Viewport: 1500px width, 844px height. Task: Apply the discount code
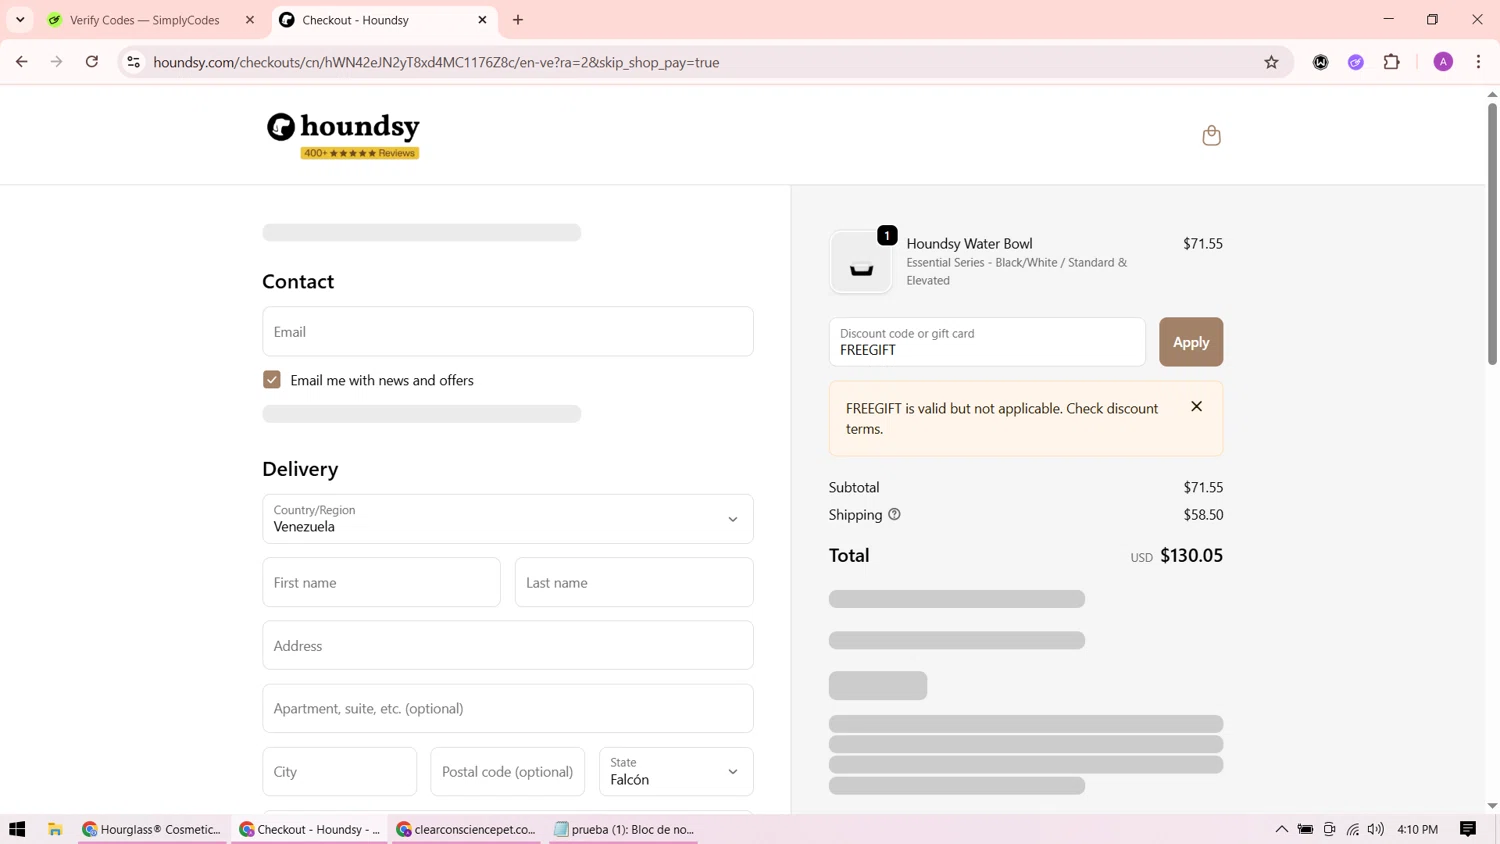[x=1191, y=342]
